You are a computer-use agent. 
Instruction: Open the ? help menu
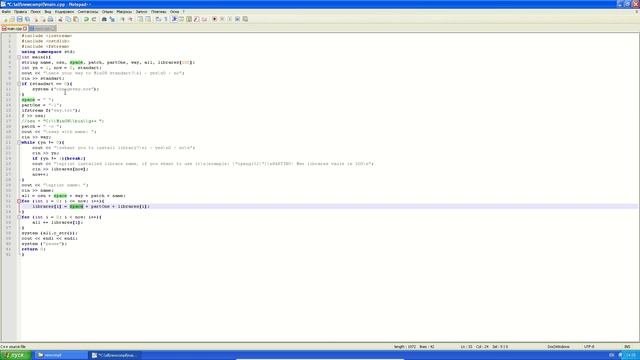coord(183,12)
